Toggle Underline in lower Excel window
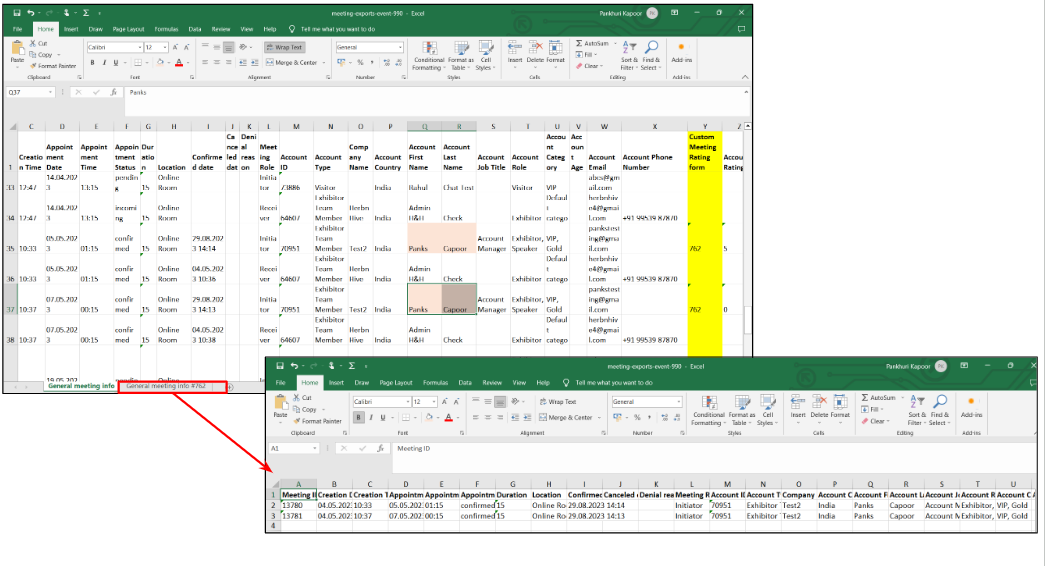 383,417
